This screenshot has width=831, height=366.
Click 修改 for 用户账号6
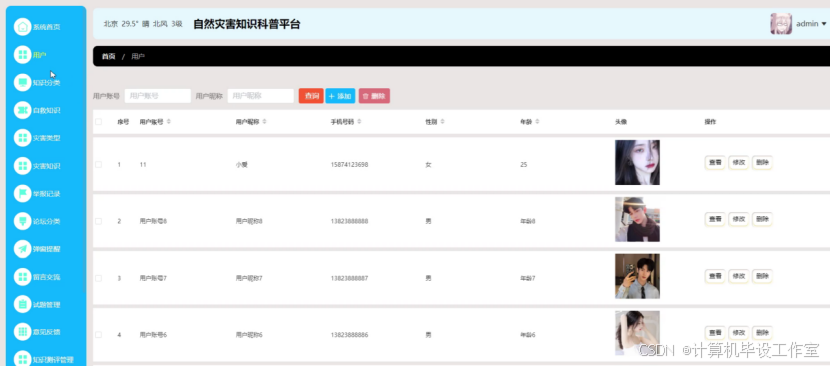pyautogui.click(x=738, y=333)
